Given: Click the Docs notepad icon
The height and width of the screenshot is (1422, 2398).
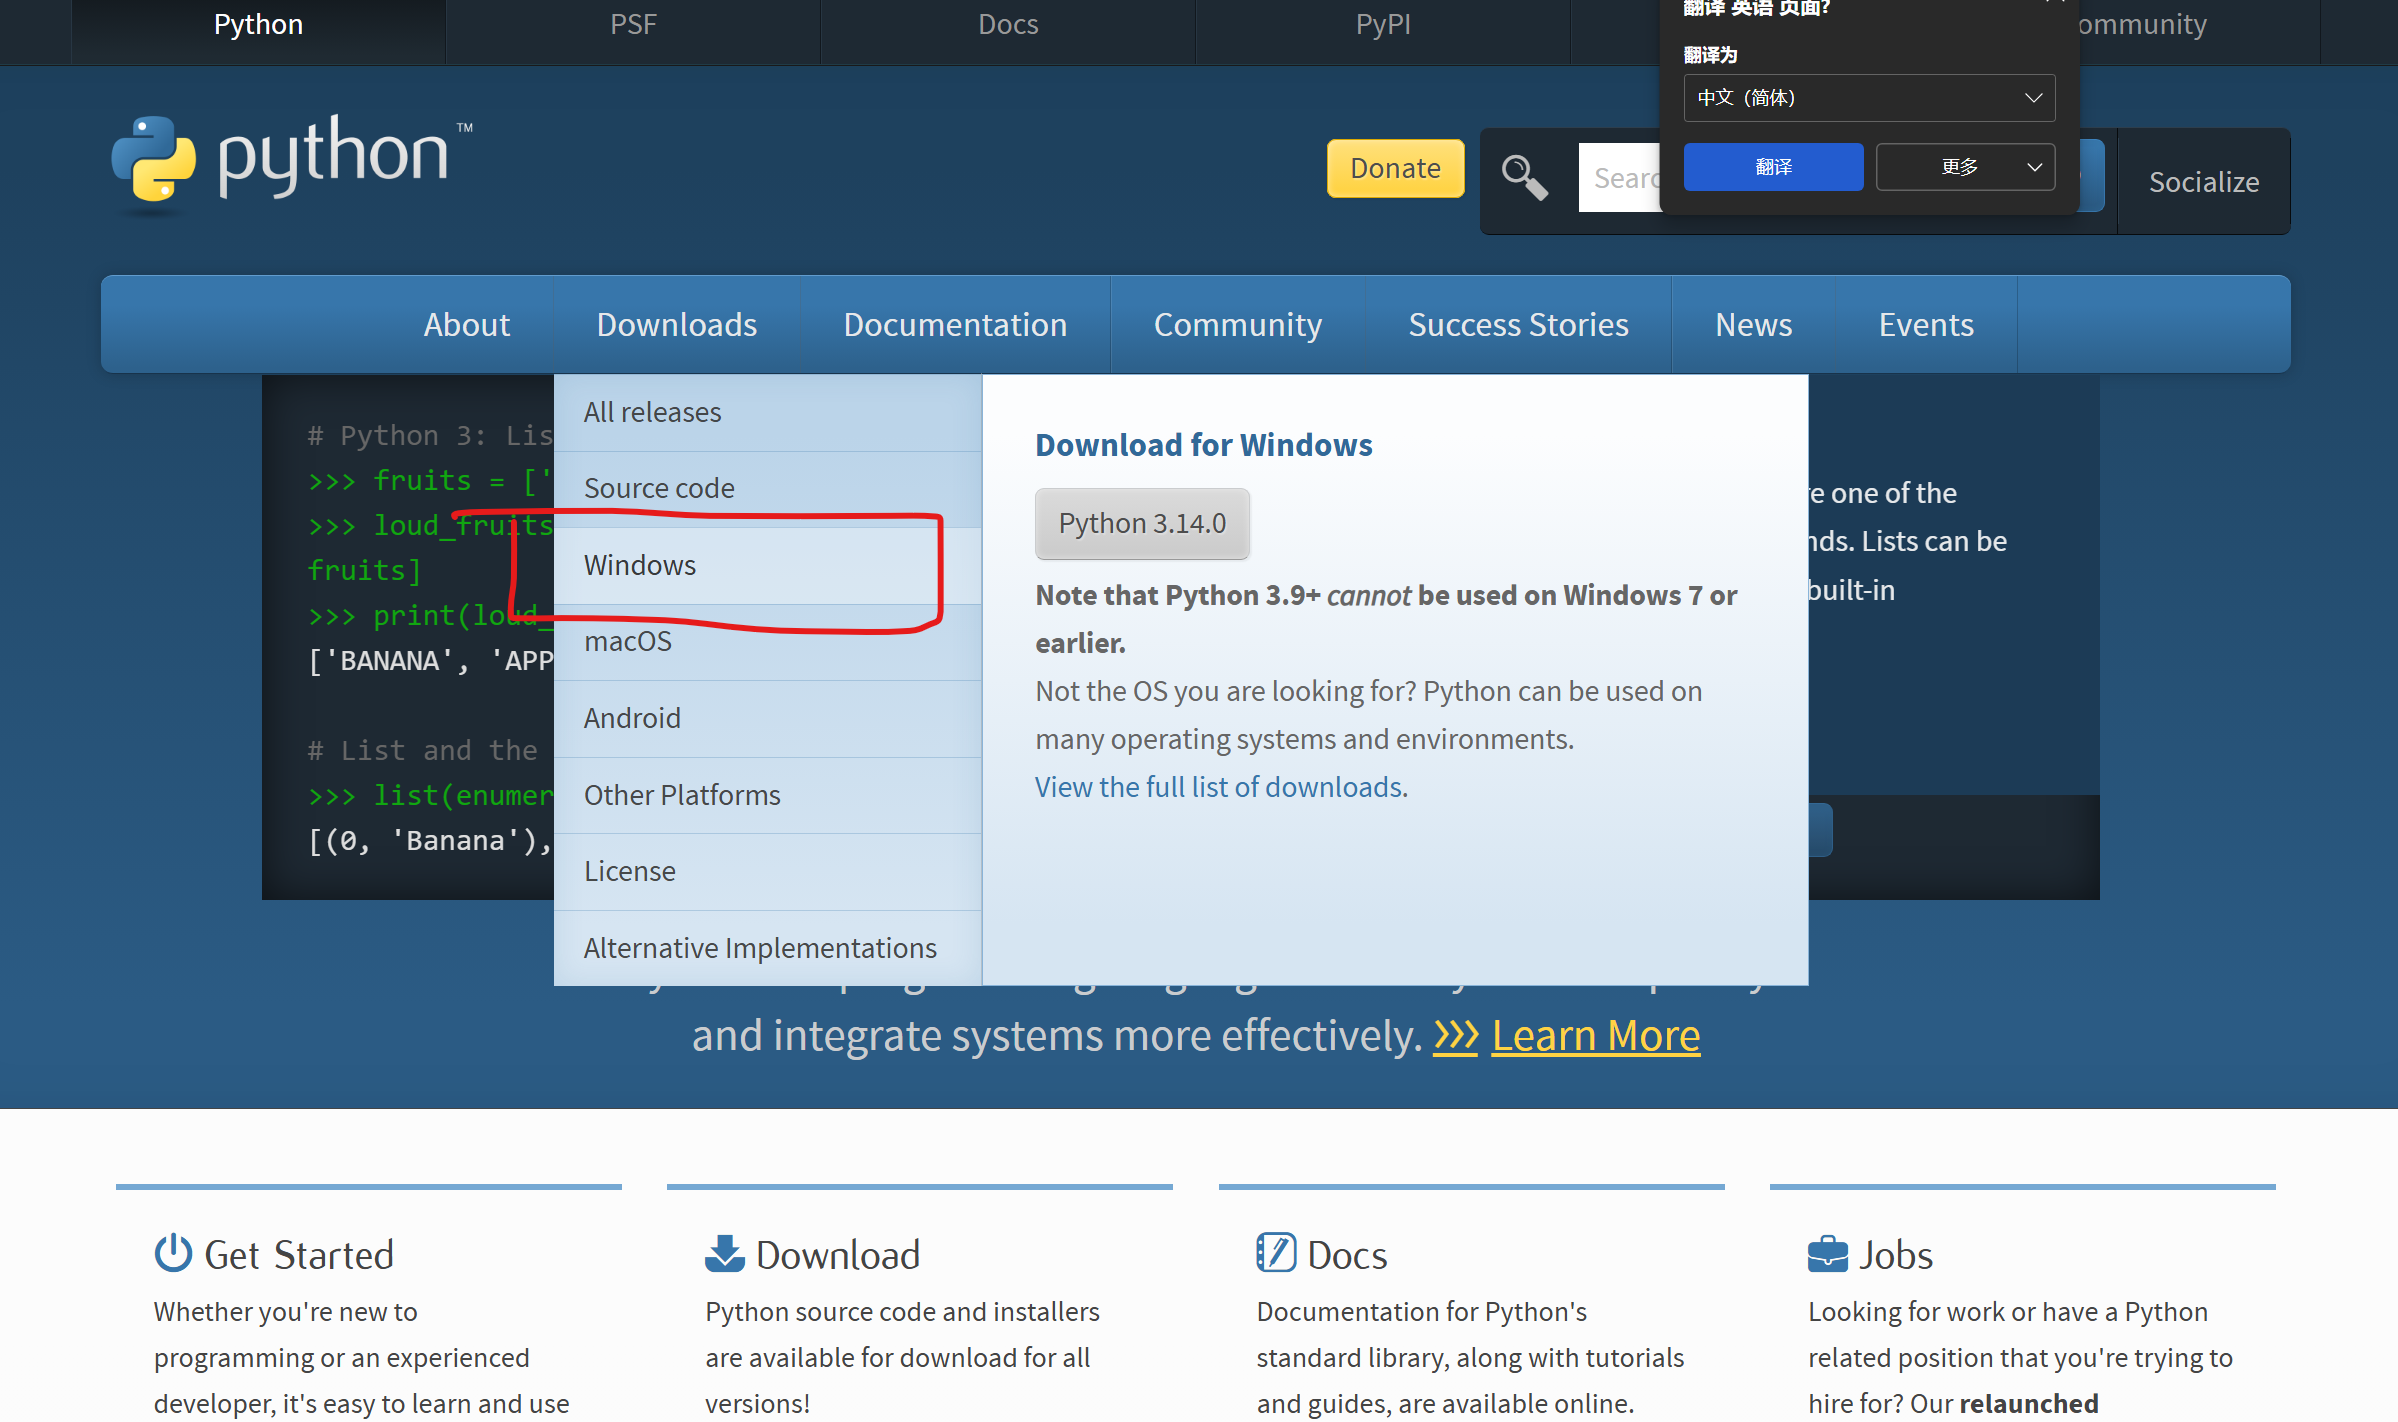Looking at the screenshot, I should 1276,1254.
